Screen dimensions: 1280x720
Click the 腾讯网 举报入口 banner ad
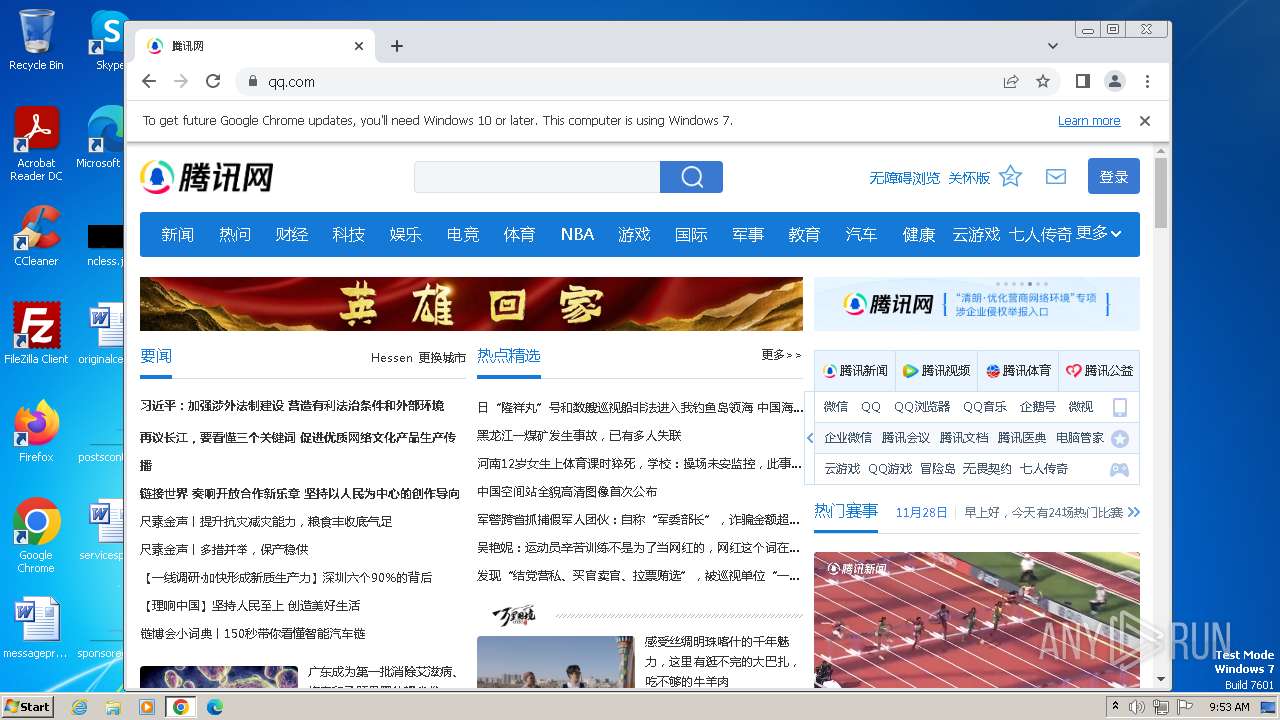pyautogui.click(x=977, y=304)
